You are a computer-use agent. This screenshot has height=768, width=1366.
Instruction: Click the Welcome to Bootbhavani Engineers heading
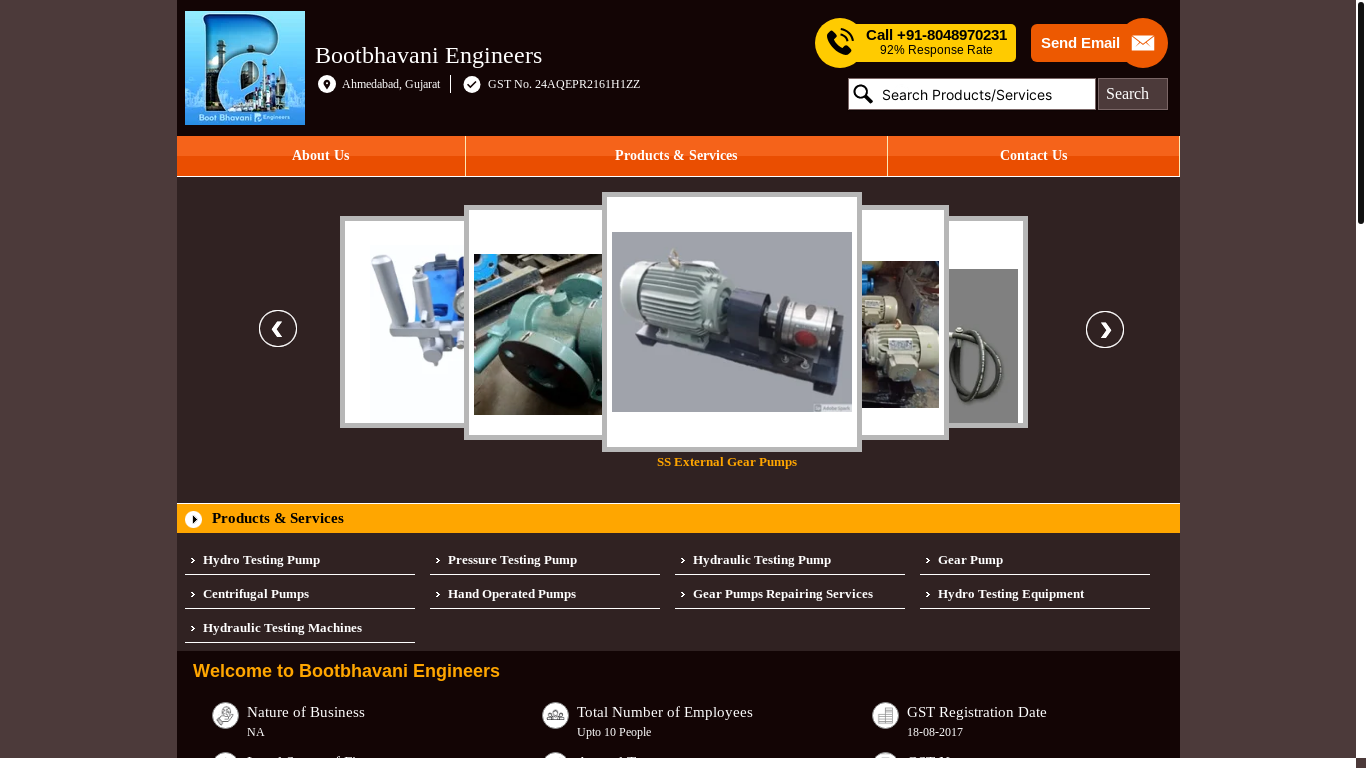[346, 671]
